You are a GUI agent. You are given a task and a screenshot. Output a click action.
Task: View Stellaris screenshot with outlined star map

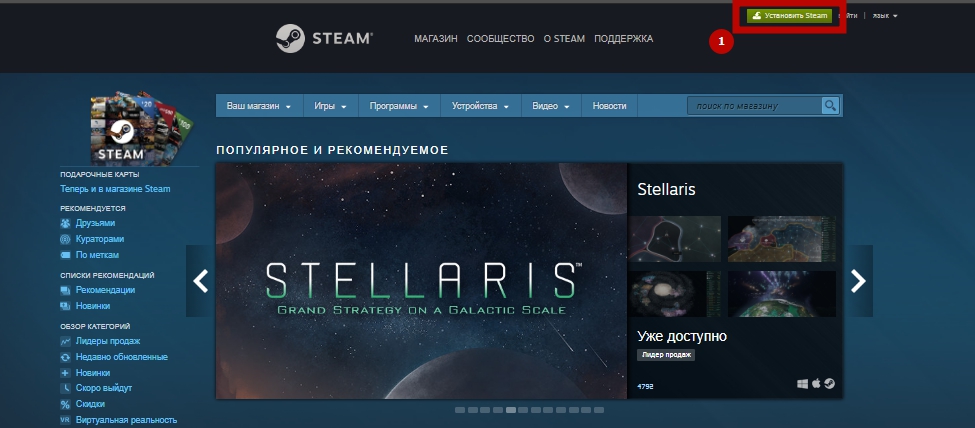tap(675, 239)
